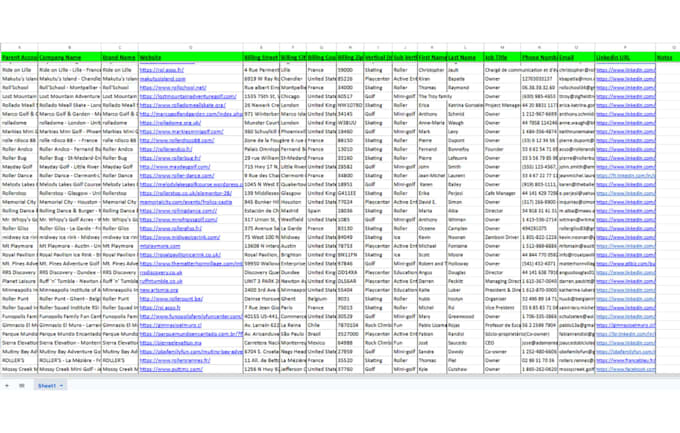The image size is (680, 433).
Task: Select first name cell 'Anne-Marie'
Action: coord(432,123)
